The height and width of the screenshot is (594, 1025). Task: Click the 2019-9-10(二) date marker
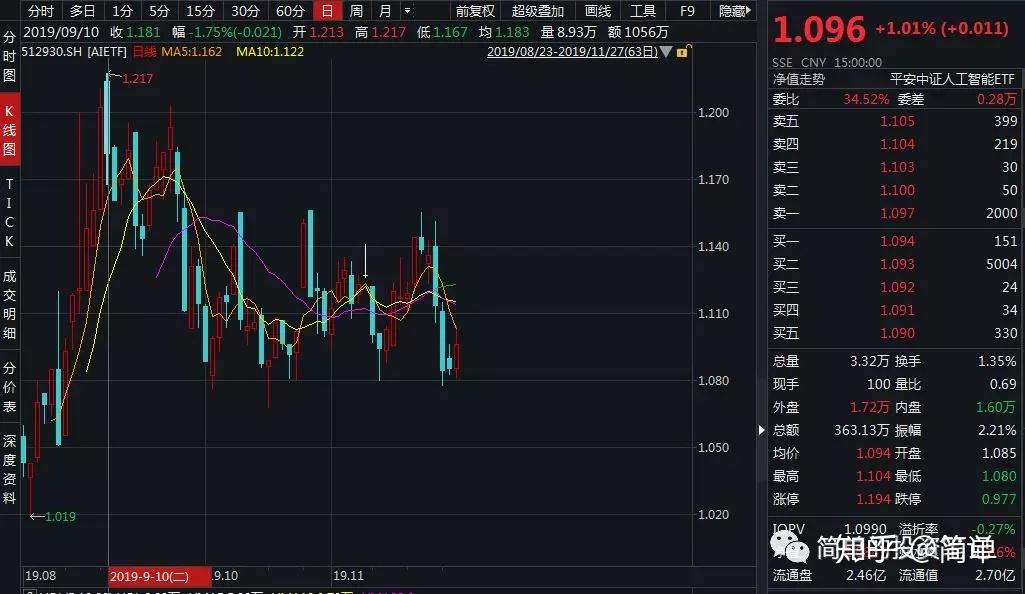[160, 576]
